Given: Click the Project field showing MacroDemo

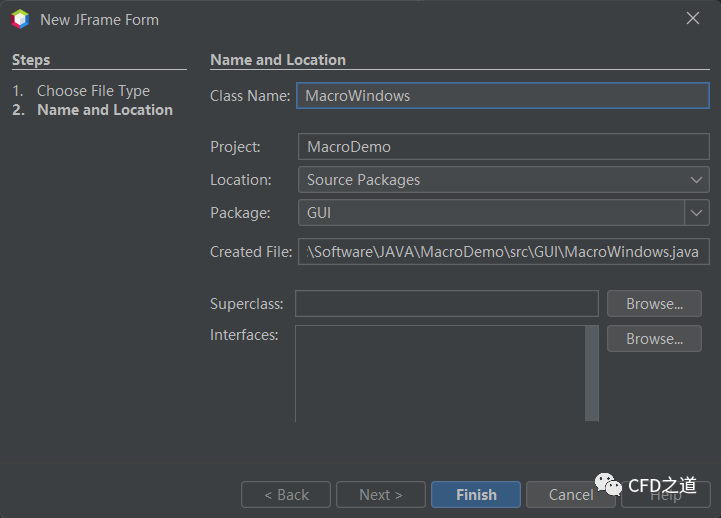Looking at the screenshot, I should tap(502, 147).
